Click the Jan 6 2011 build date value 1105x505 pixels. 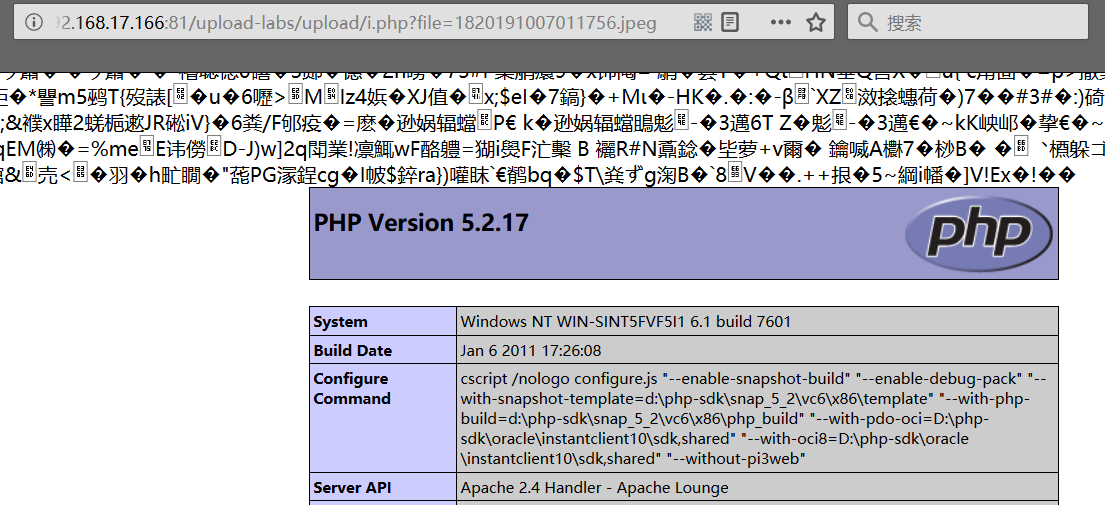click(x=530, y=351)
